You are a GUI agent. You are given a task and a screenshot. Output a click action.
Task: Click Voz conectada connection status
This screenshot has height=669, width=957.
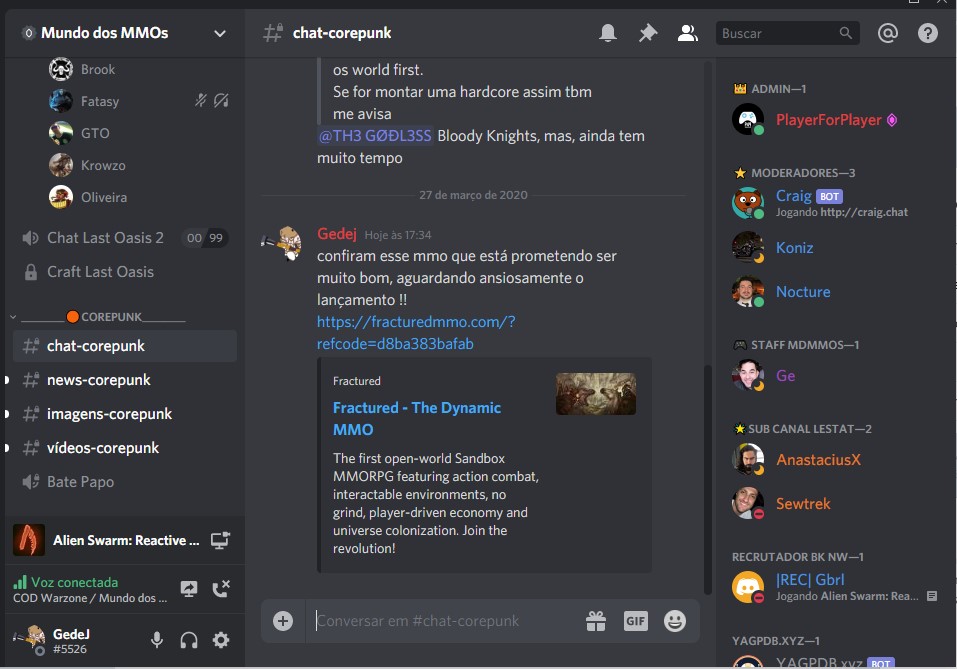[74, 582]
